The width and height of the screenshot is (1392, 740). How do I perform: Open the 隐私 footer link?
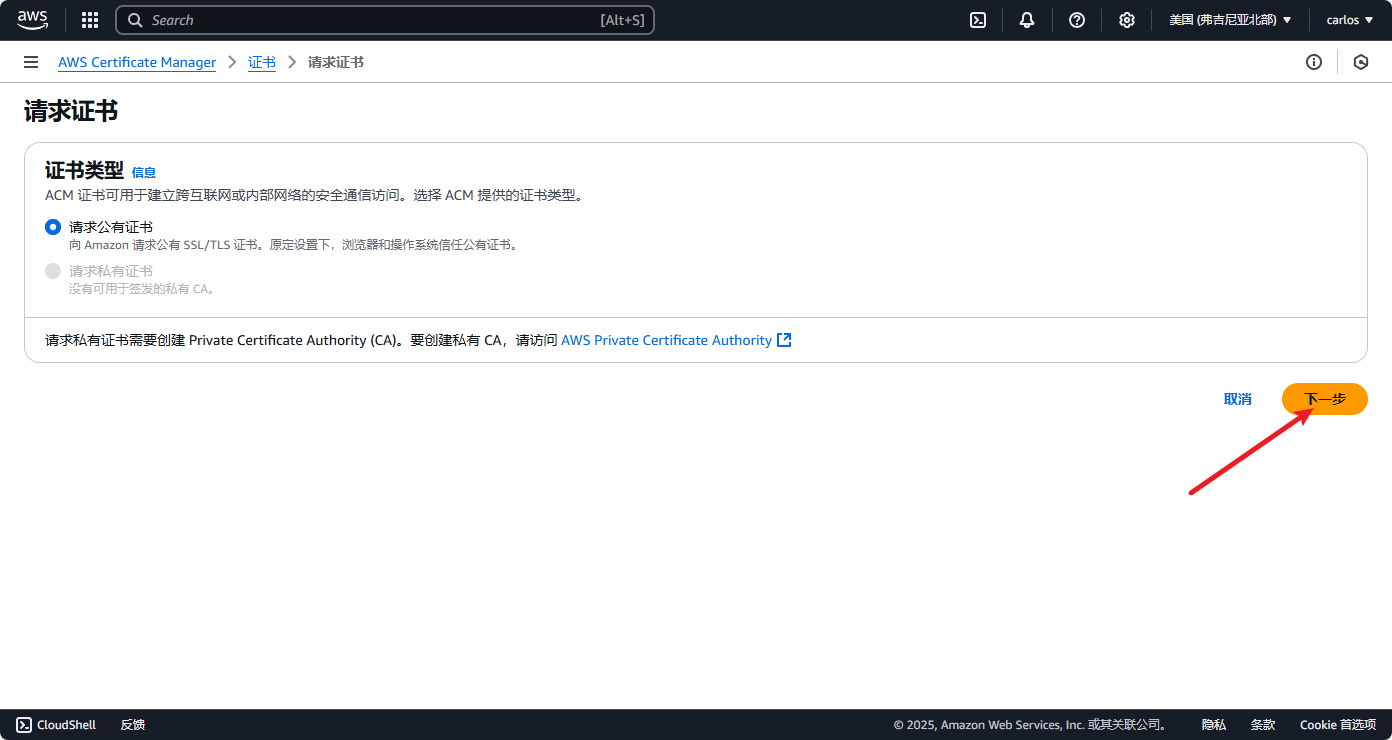coord(1214,725)
